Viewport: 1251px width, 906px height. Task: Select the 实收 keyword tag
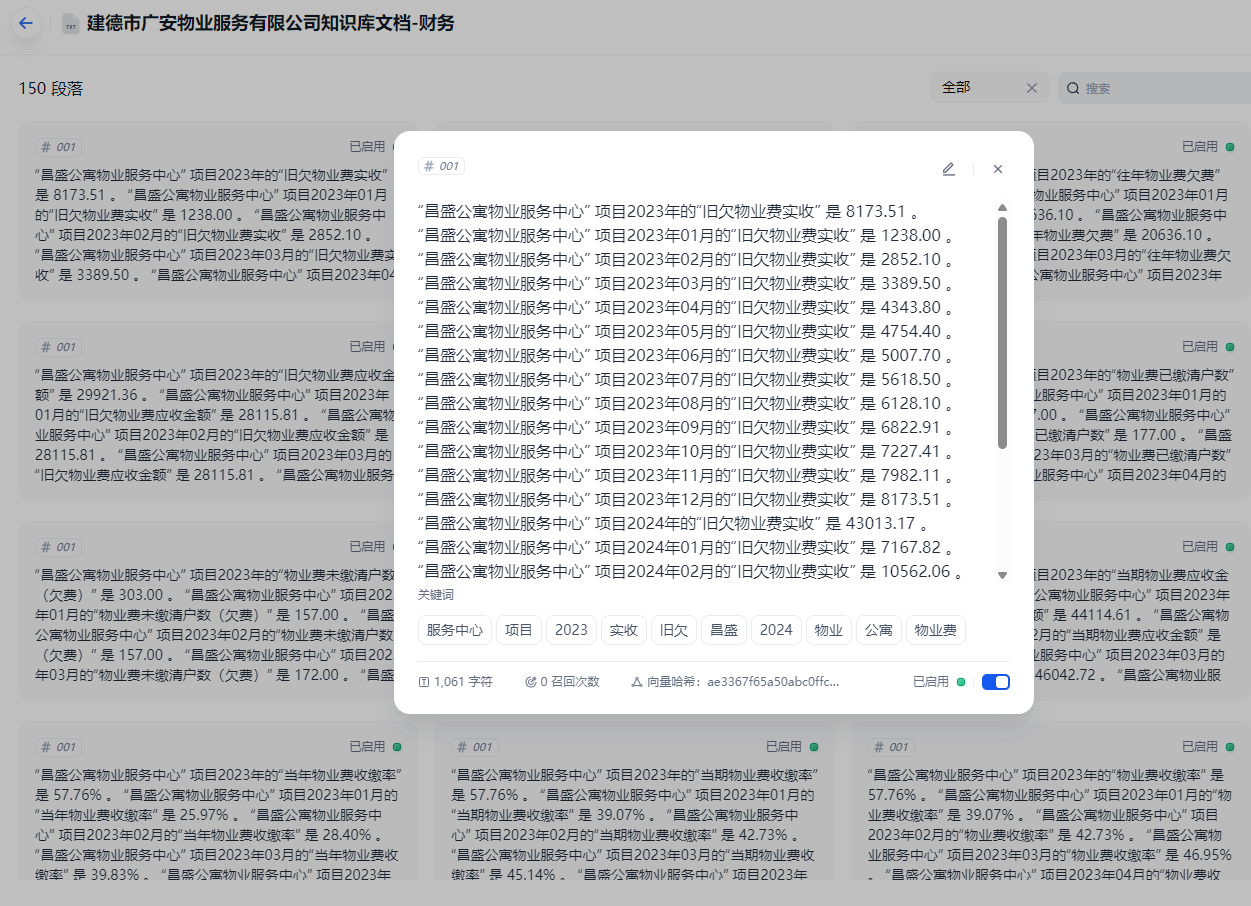tap(624, 630)
